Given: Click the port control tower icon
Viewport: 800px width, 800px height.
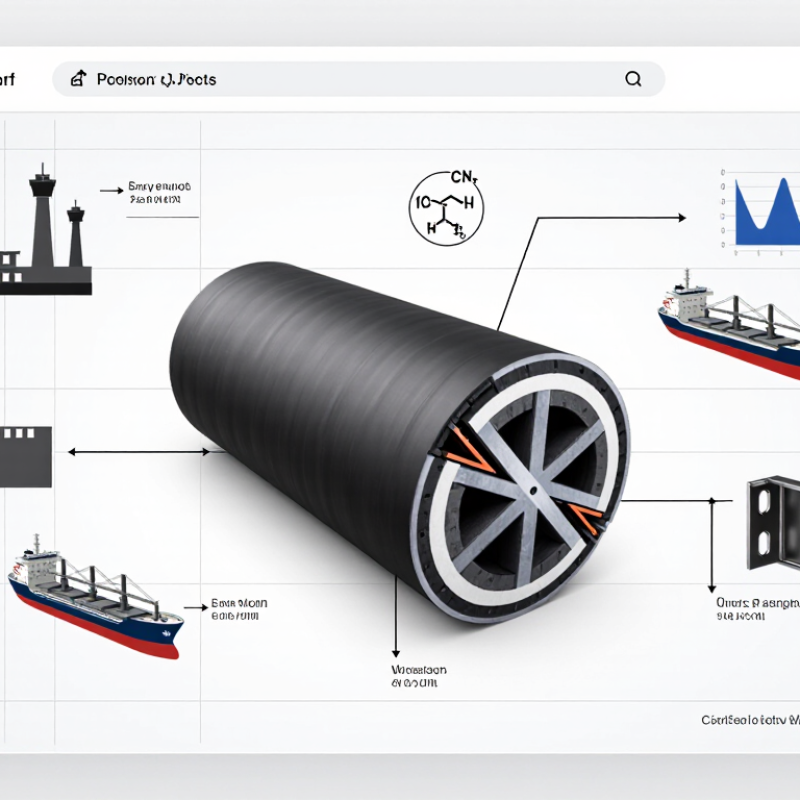Looking at the screenshot, I should coord(46,229).
